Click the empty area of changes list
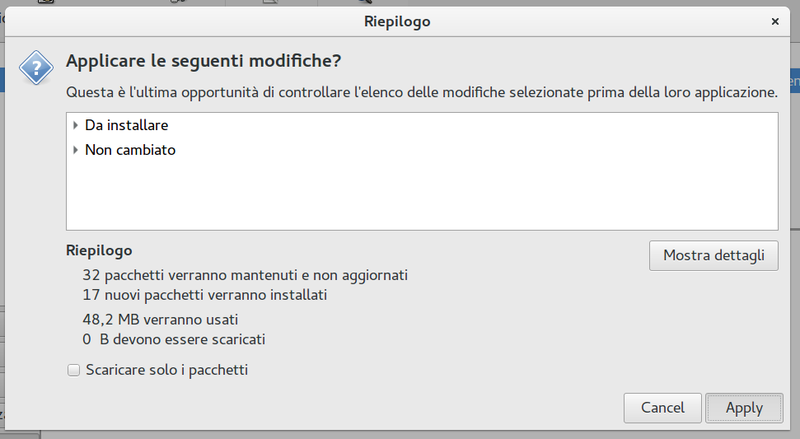The width and height of the screenshot is (800, 439). (x=420, y=195)
